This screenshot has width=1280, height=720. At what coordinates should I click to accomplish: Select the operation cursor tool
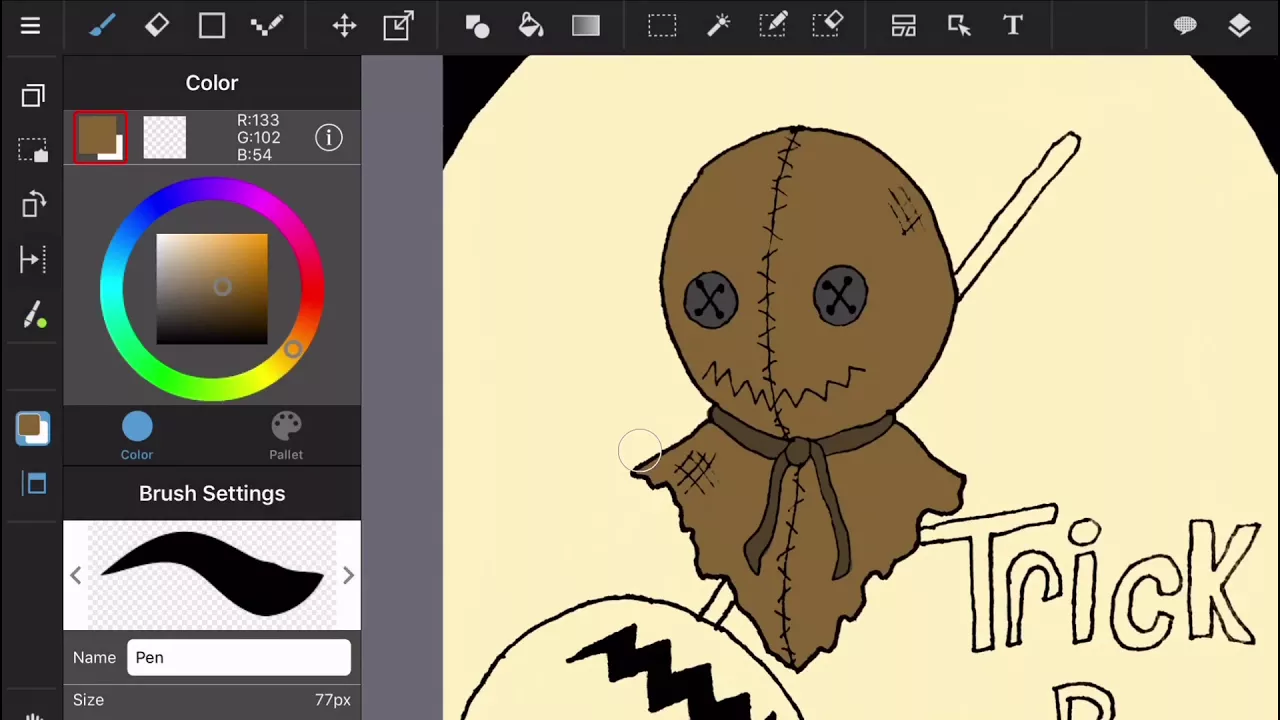tap(959, 26)
